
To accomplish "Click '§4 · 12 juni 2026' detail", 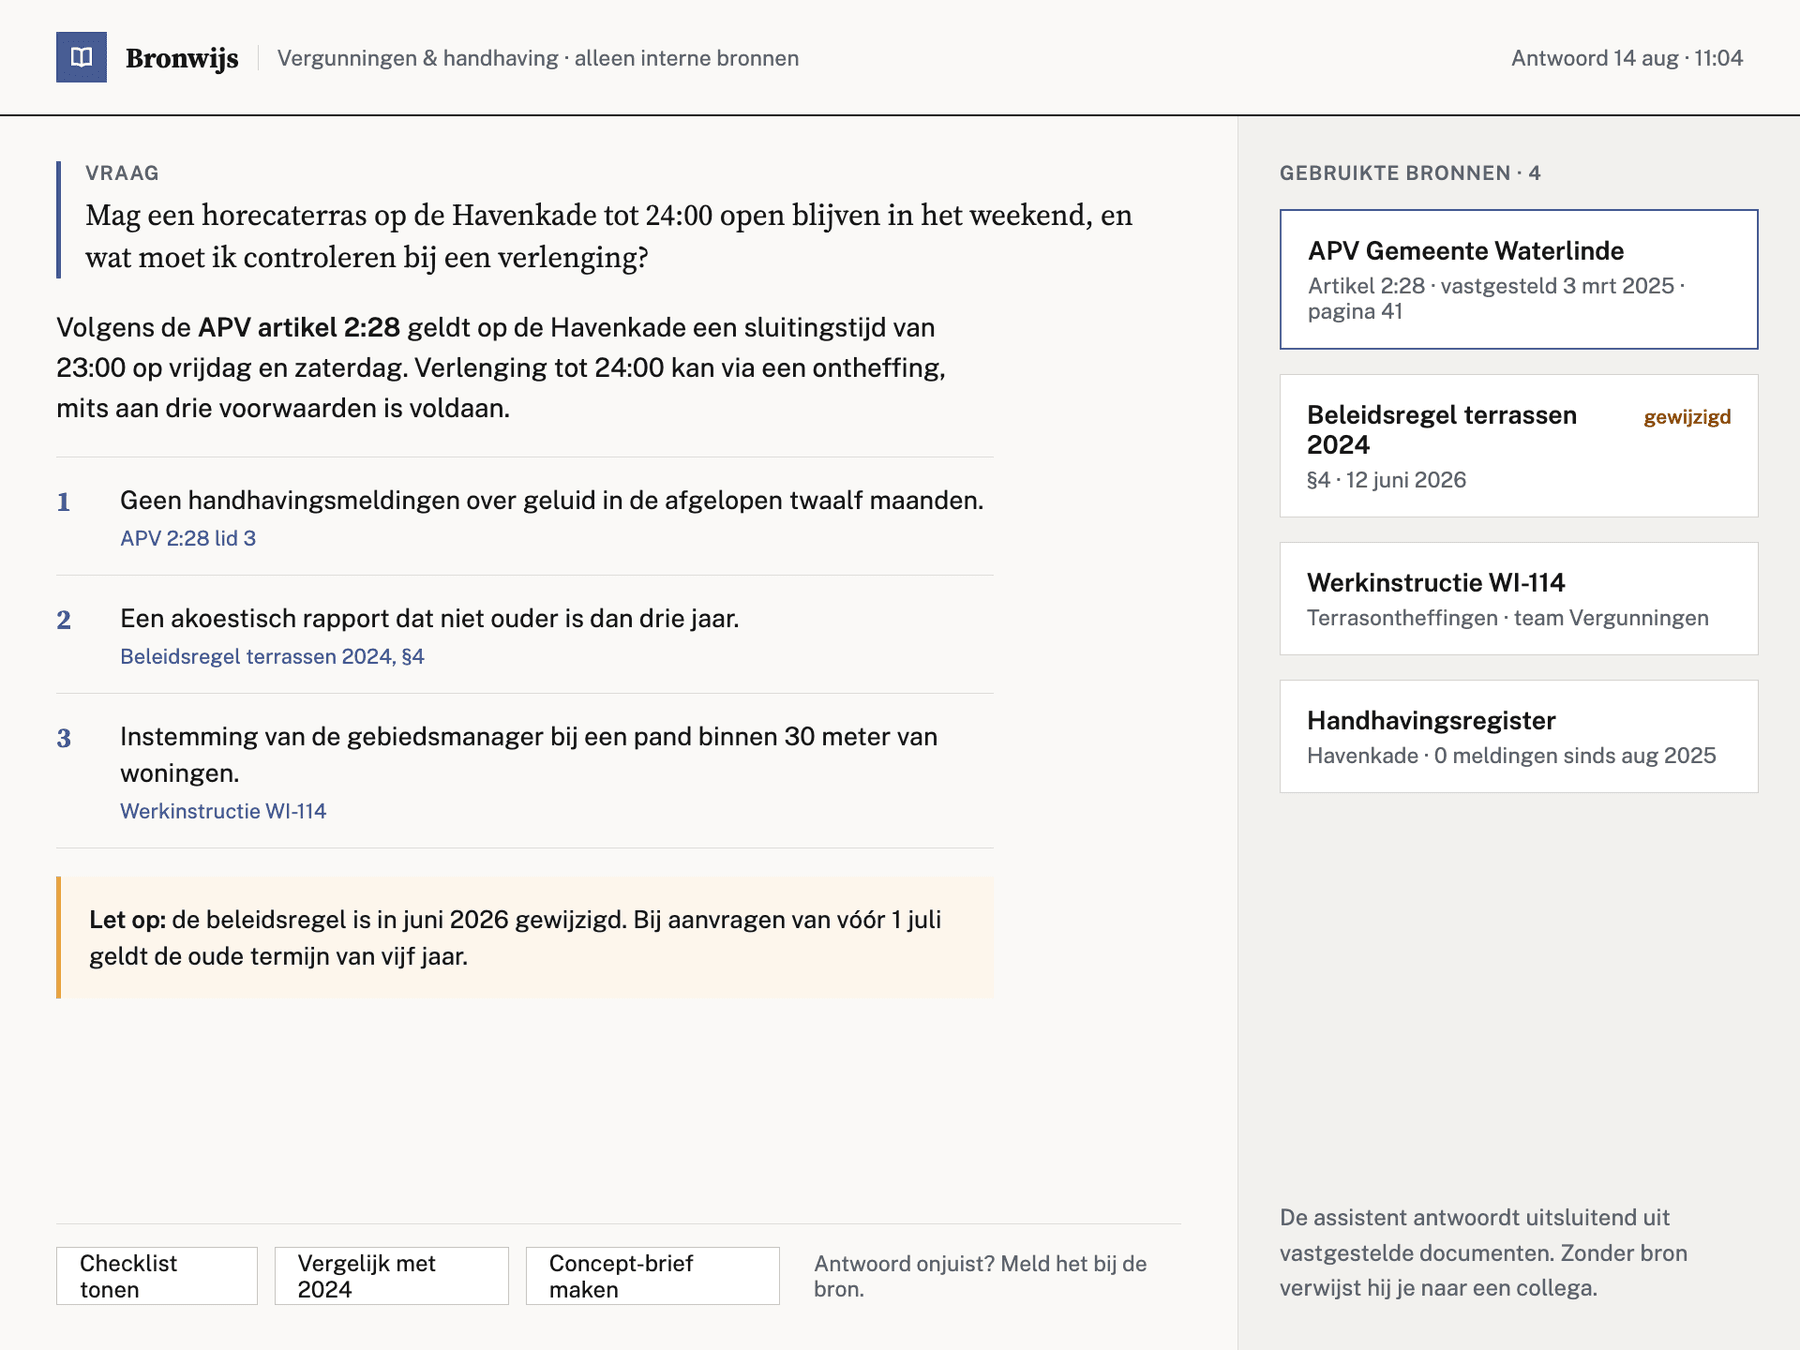I will (1386, 480).
